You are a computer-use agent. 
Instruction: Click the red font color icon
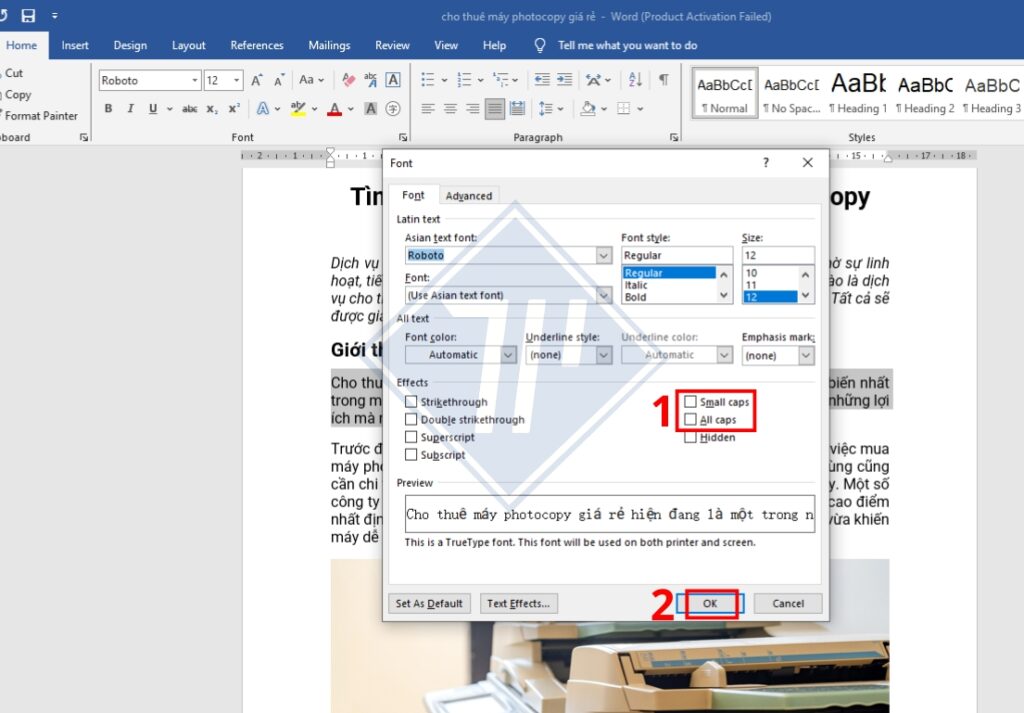(x=334, y=108)
